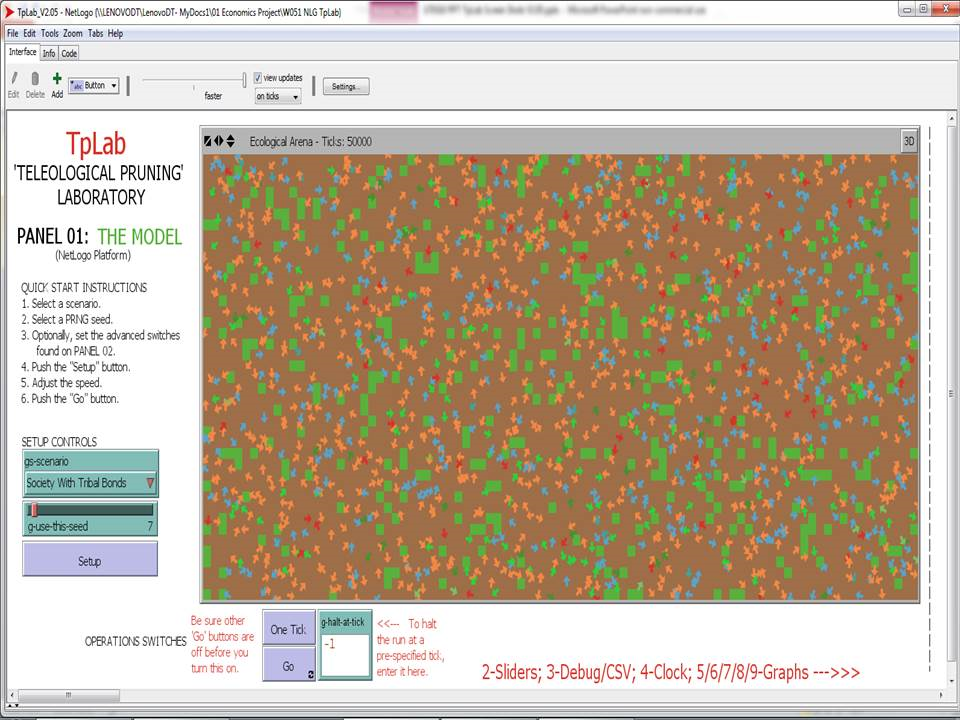The width and height of the screenshot is (960, 720).
Task: Switch Ecological Arena to 3D view
Action: tap(907, 141)
